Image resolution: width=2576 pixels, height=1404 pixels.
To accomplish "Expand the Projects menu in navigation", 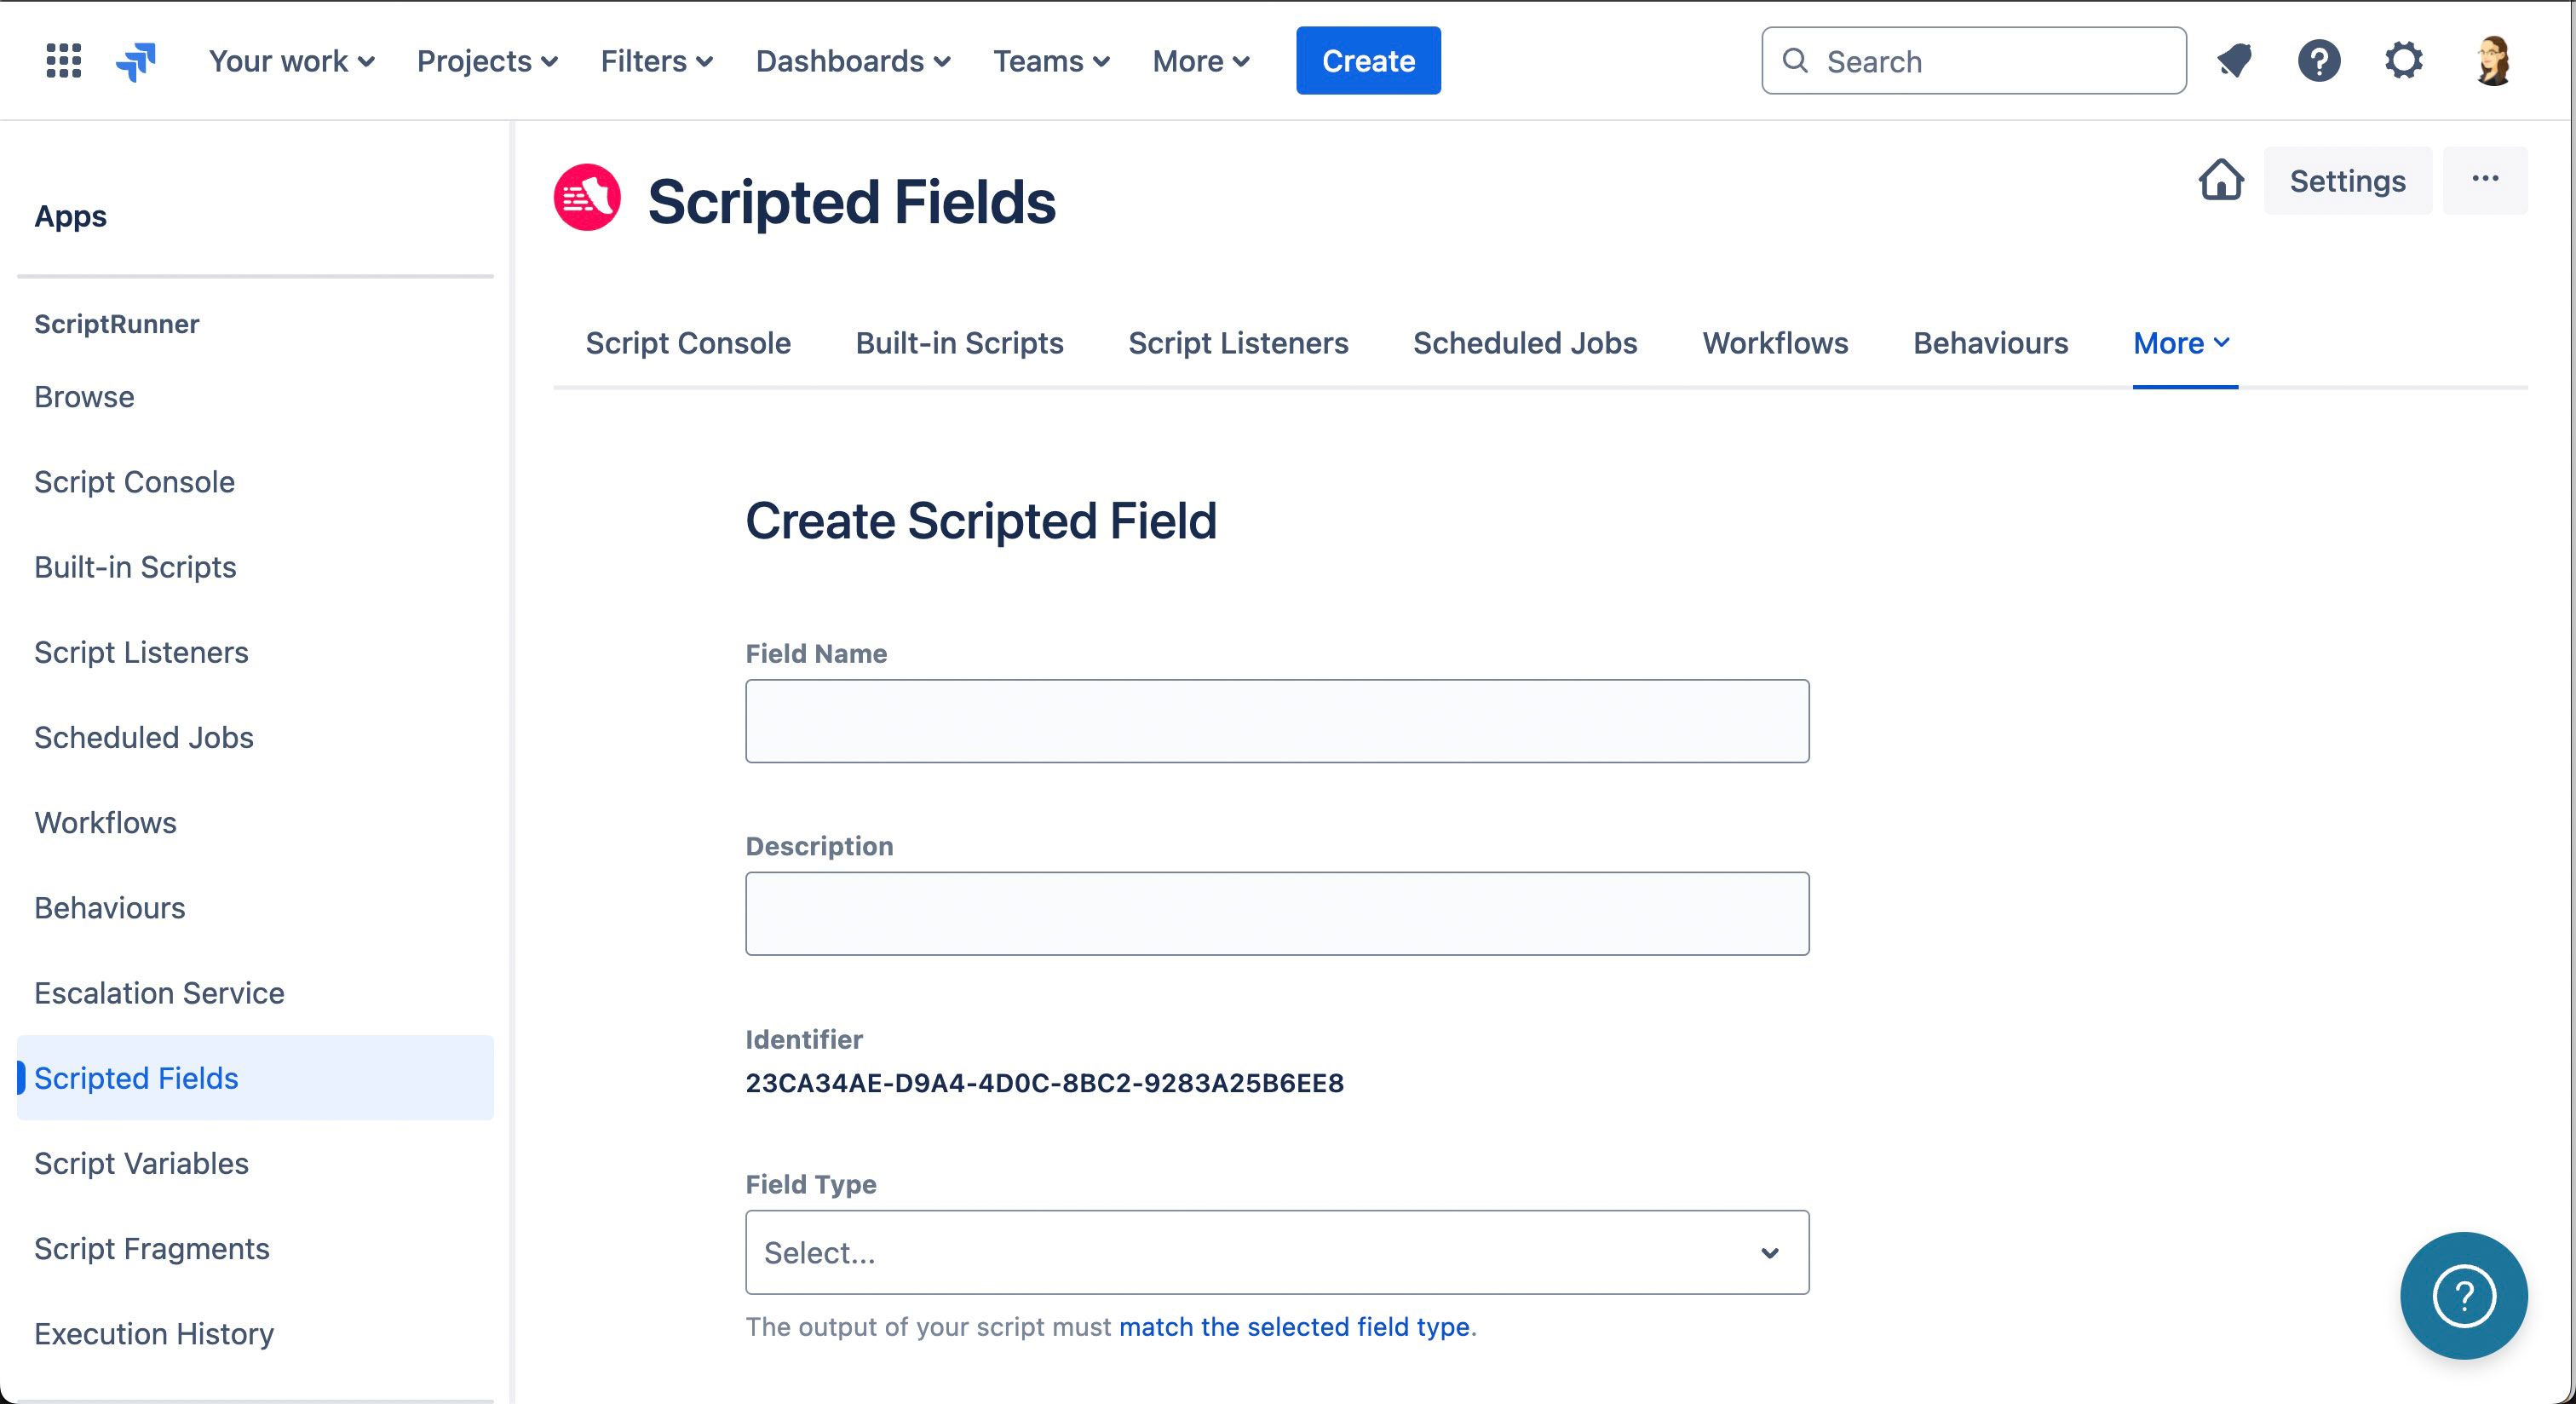I will [487, 61].
